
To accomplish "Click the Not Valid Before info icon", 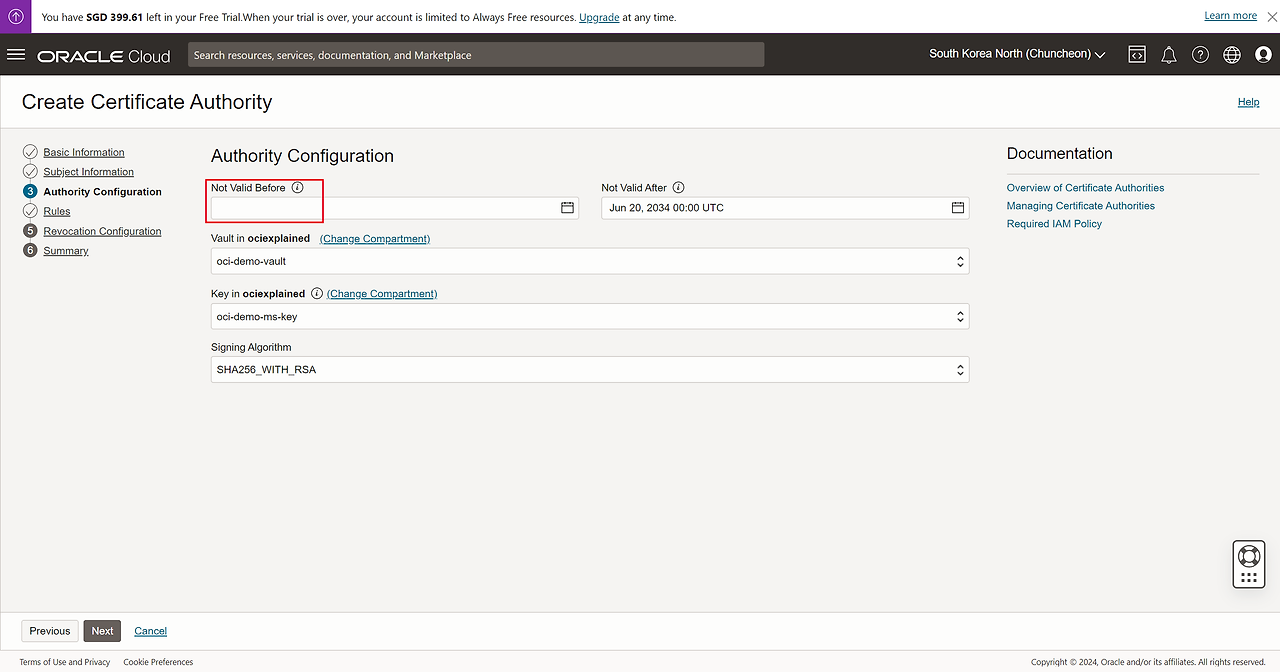I will [297, 188].
